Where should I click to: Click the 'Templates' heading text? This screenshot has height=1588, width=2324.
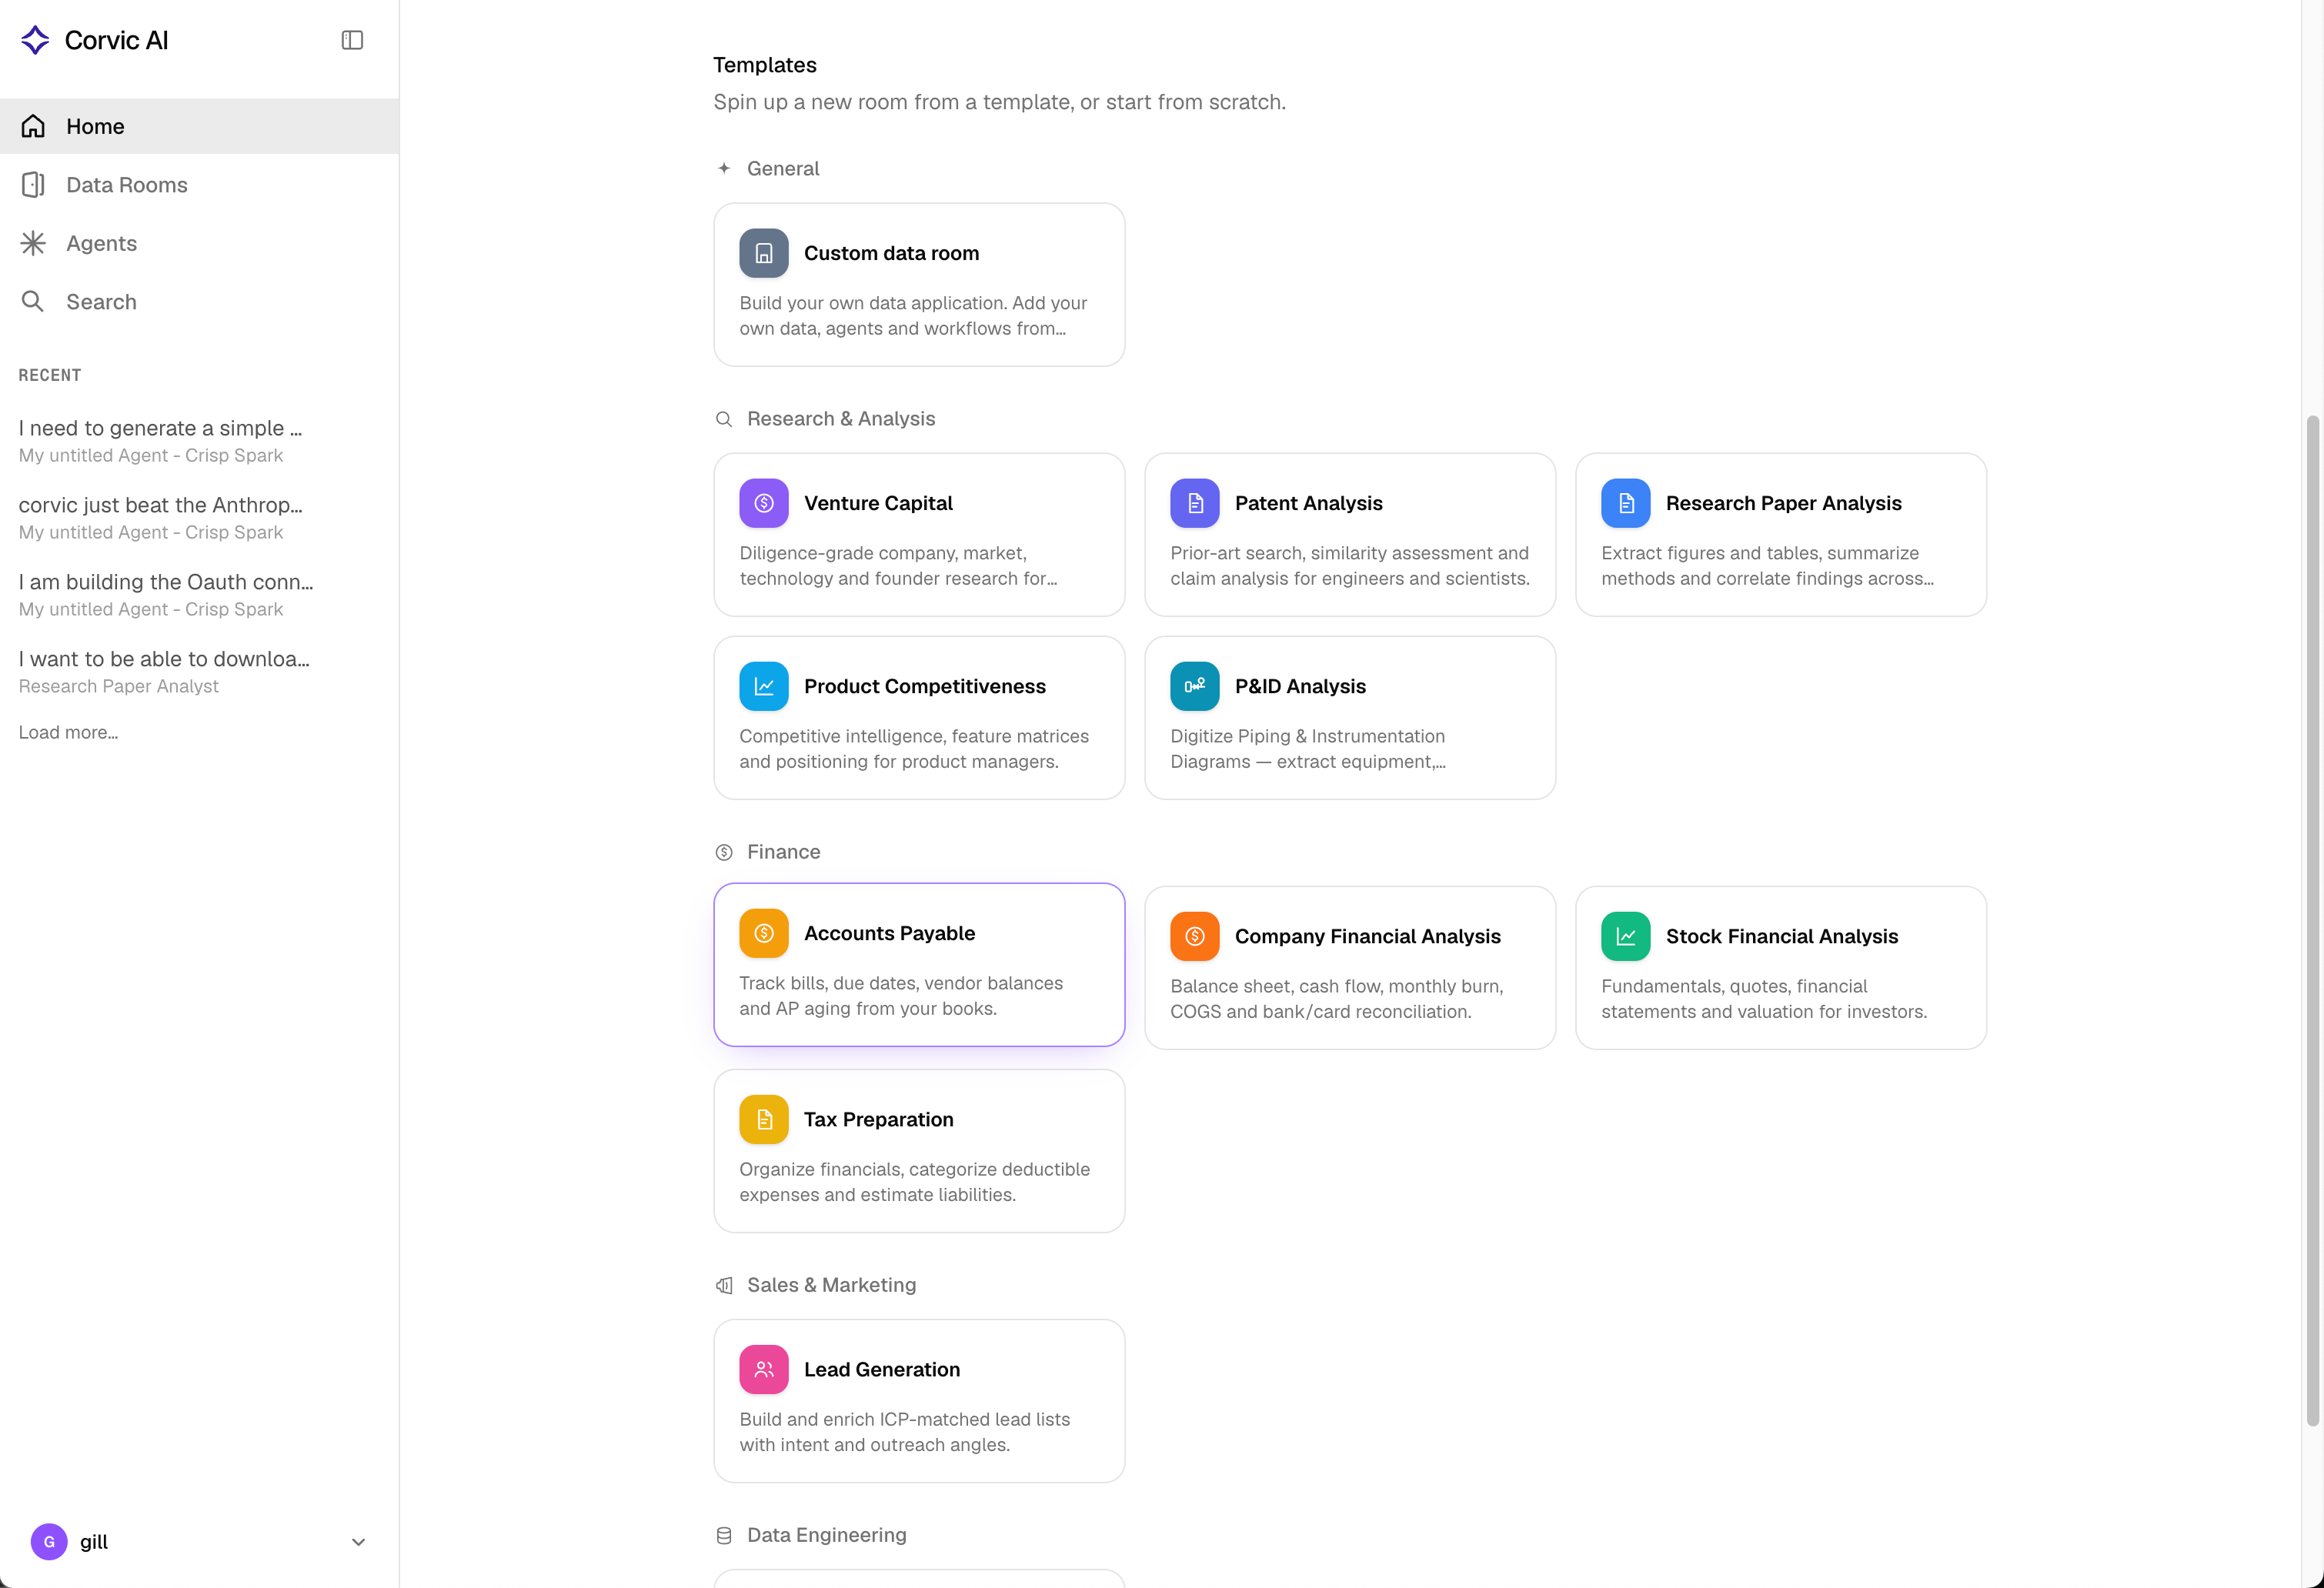pyautogui.click(x=764, y=65)
